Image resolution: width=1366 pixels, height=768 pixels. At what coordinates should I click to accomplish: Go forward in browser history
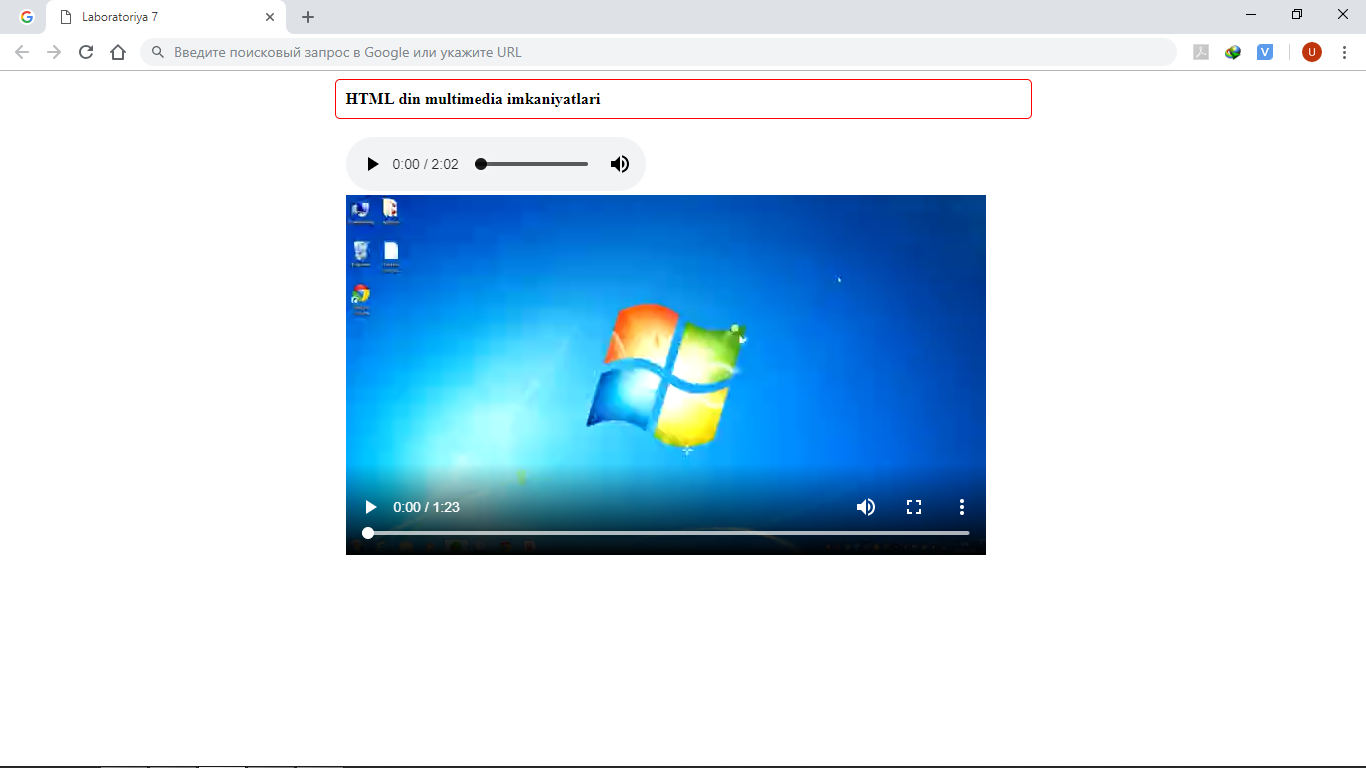click(54, 52)
